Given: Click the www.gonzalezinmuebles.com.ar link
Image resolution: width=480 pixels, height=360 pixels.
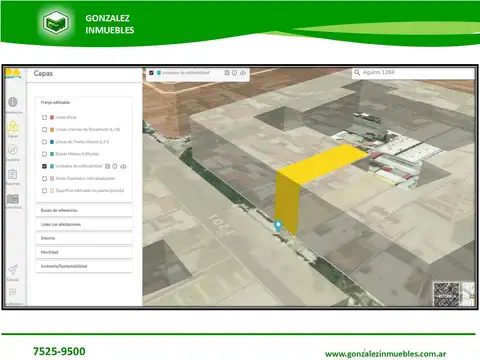Looking at the screenshot, I should click(385, 354).
